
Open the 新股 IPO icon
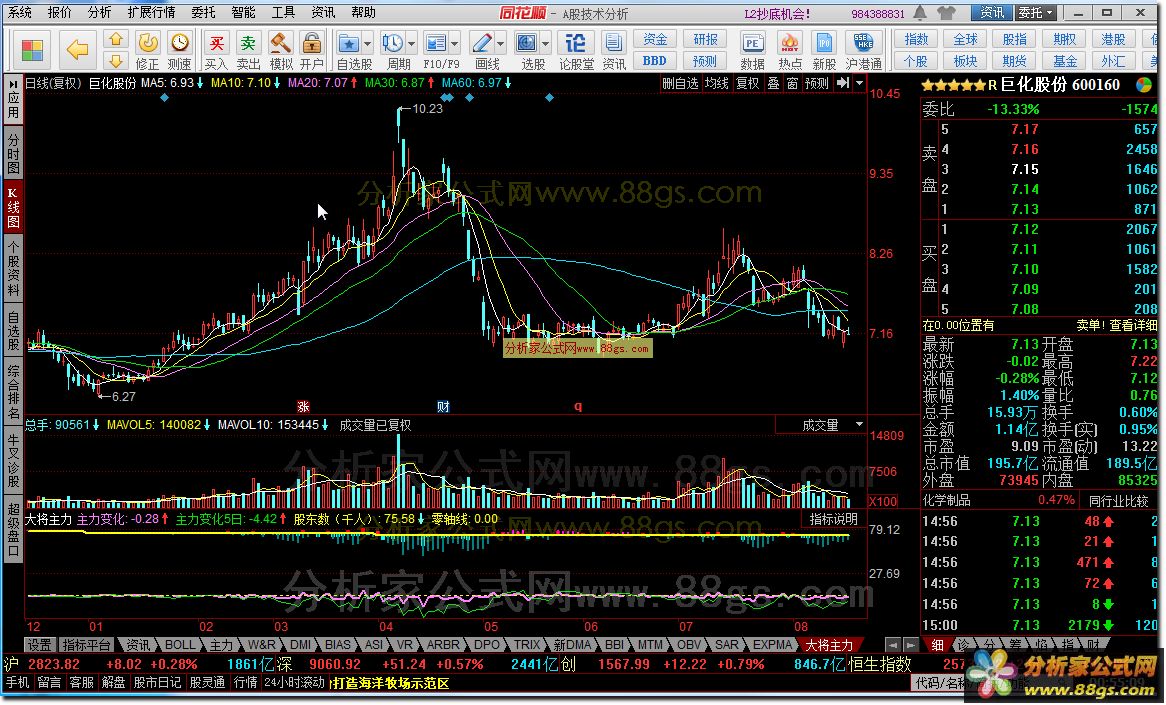(x=824, y=43)
